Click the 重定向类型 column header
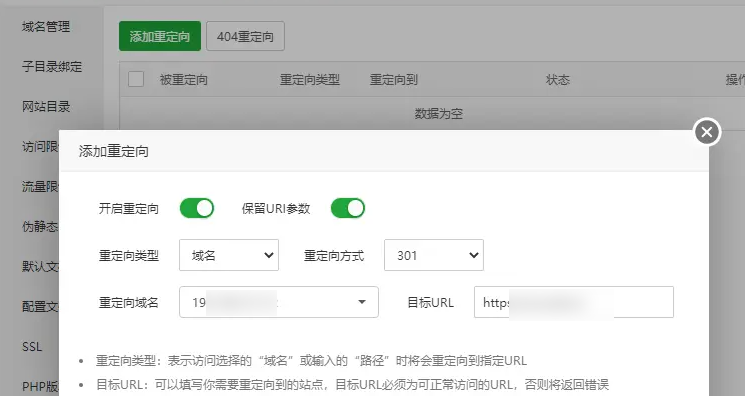This screenshot has width=745, height=396. click(310, 79)
